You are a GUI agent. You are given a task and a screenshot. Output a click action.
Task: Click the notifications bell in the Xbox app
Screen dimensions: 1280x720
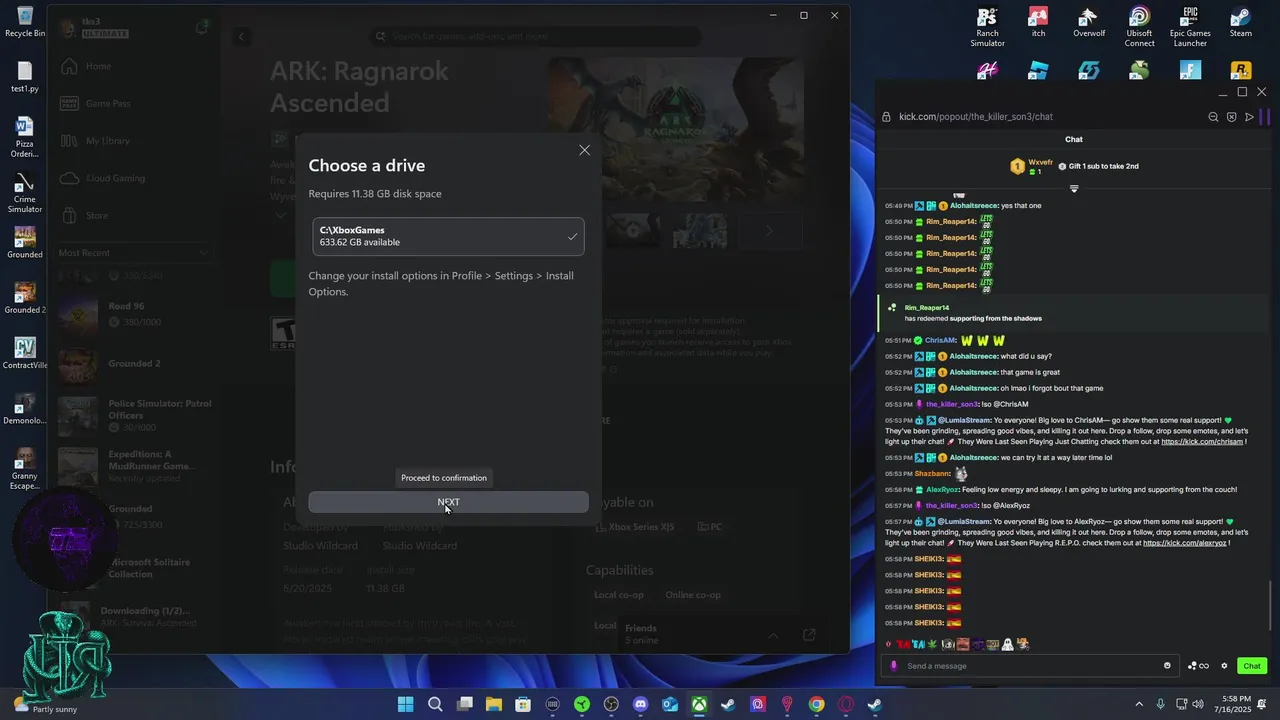pyautogui.click(x=202, y=28)
